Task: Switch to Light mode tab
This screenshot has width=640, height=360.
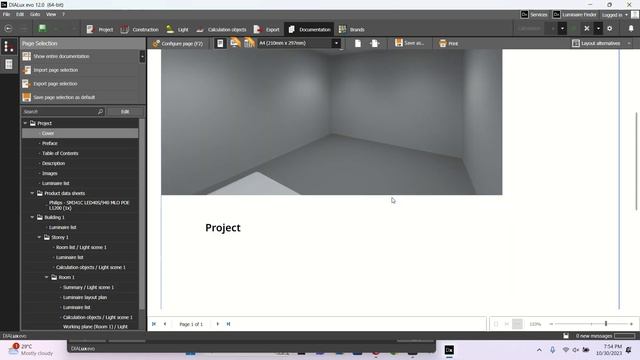Action: pyautogui.click(x=177, y=29)
